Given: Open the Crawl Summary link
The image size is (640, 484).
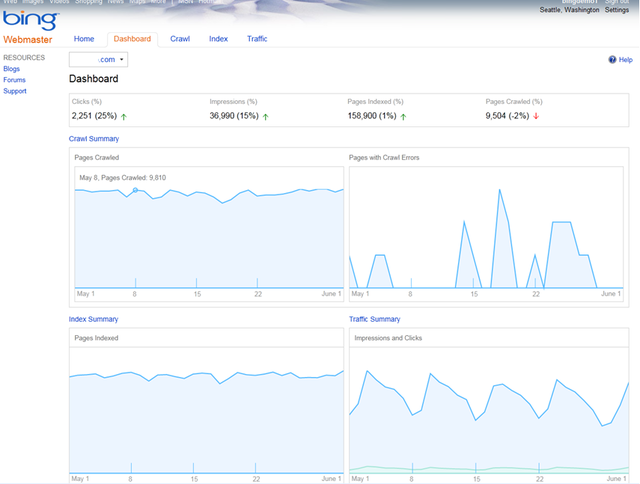Looking at the screenshot, I should [94, 139].
